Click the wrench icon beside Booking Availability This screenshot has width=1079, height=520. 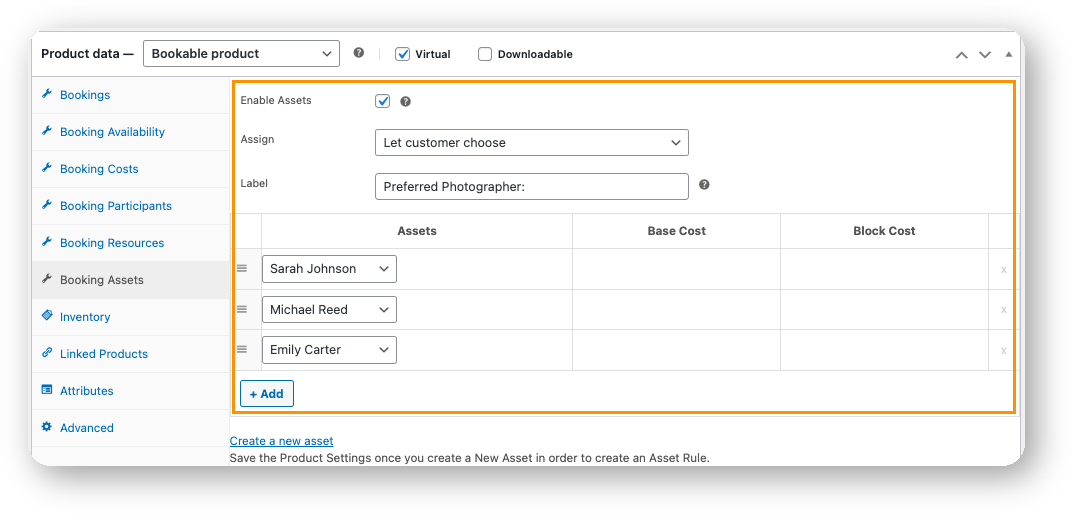tap(47, 131)
